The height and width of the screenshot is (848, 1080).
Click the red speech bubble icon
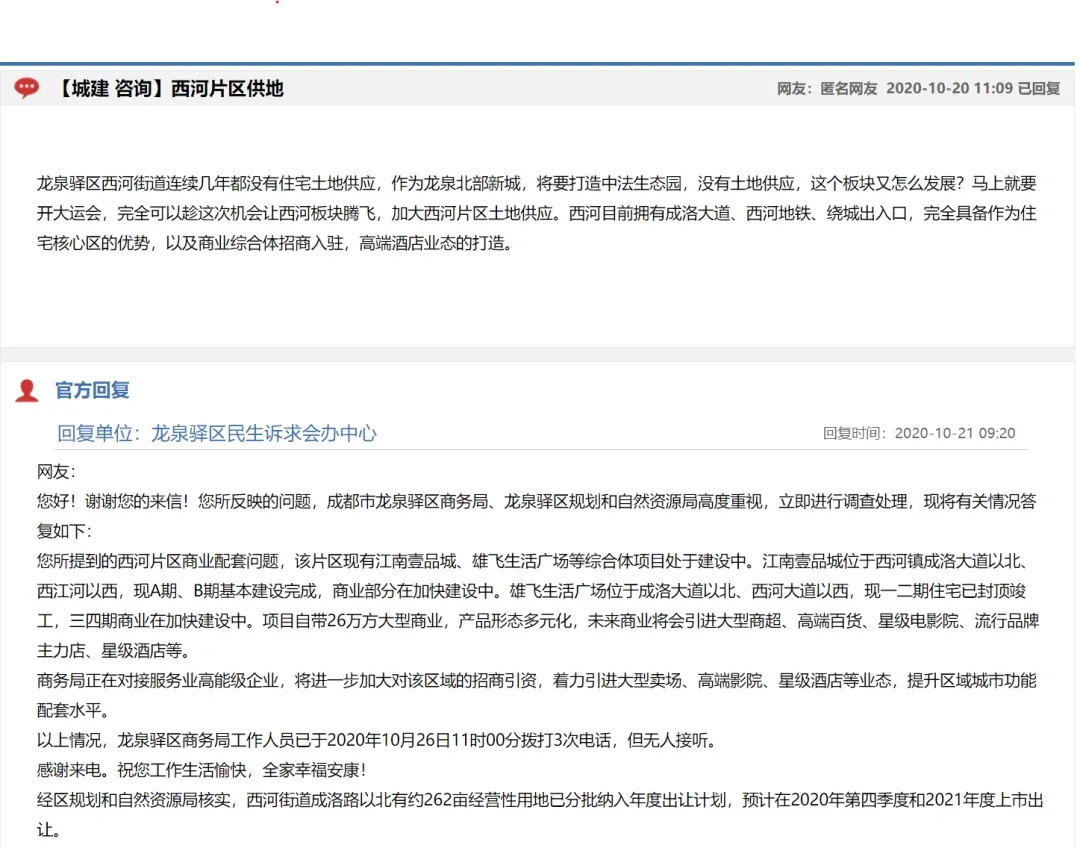pos(27,87)
